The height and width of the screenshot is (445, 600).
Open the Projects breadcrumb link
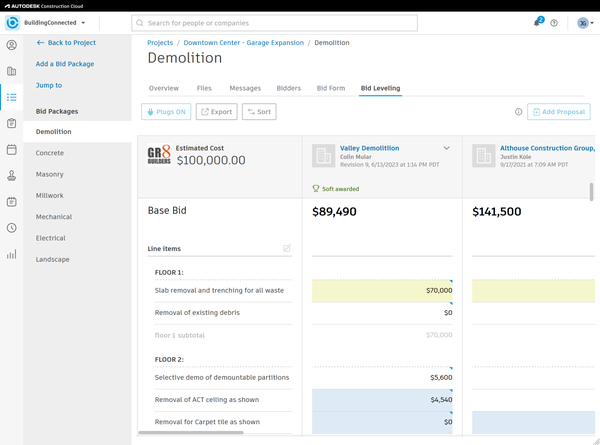pos(160,42)
